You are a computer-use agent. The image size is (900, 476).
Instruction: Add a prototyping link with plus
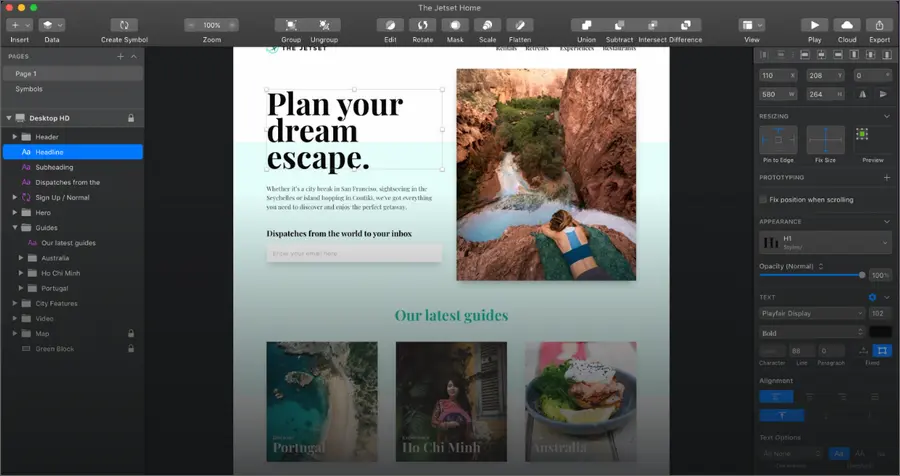pos(887,177)
